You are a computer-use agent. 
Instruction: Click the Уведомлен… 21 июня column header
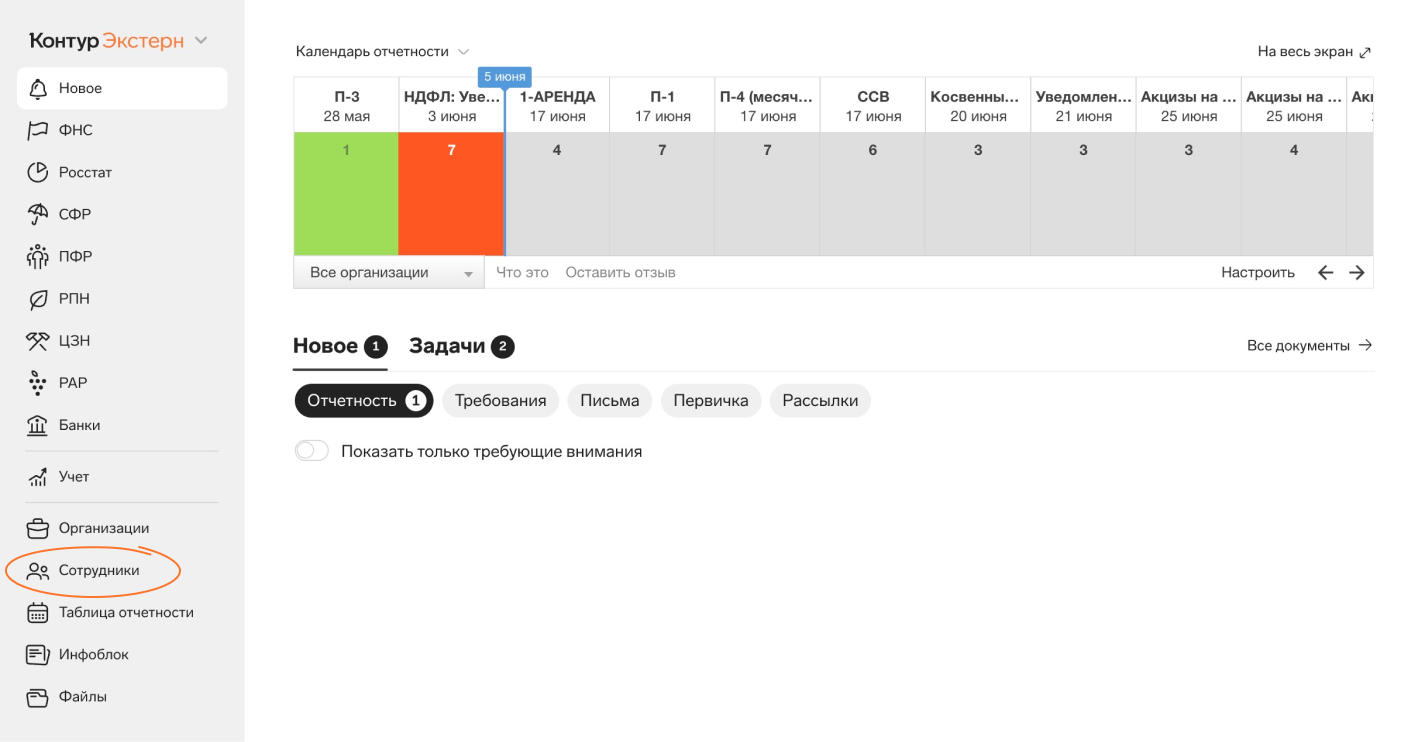[x=1083, y=106]
